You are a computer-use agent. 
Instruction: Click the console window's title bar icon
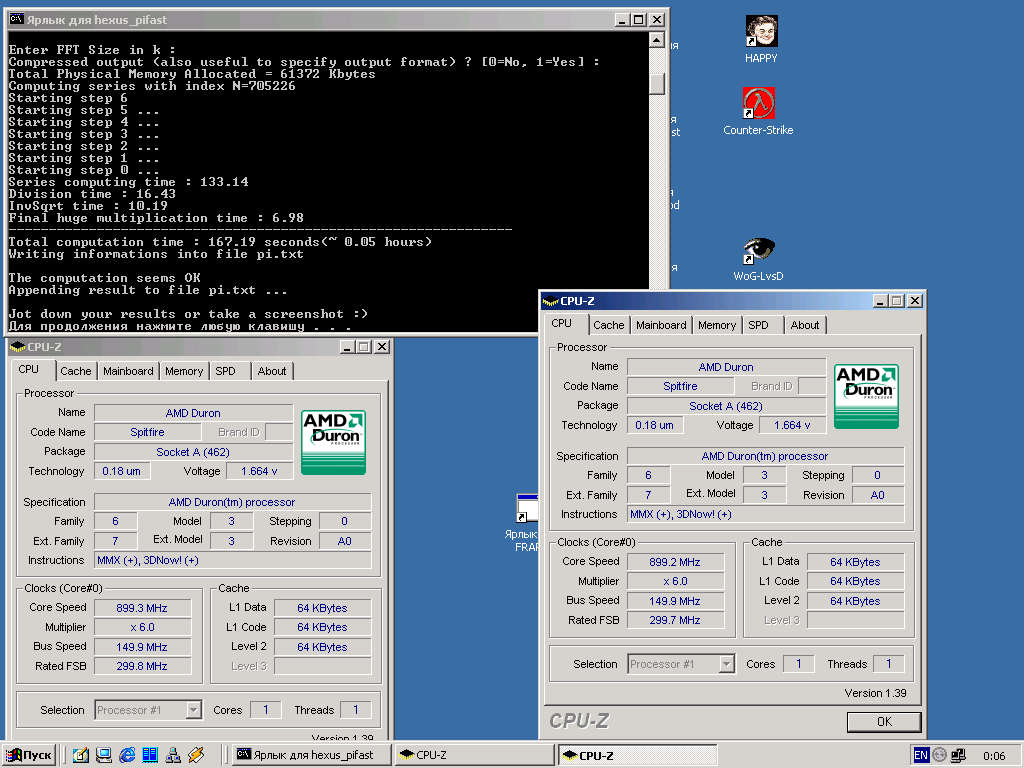click(x=16, y=19)
